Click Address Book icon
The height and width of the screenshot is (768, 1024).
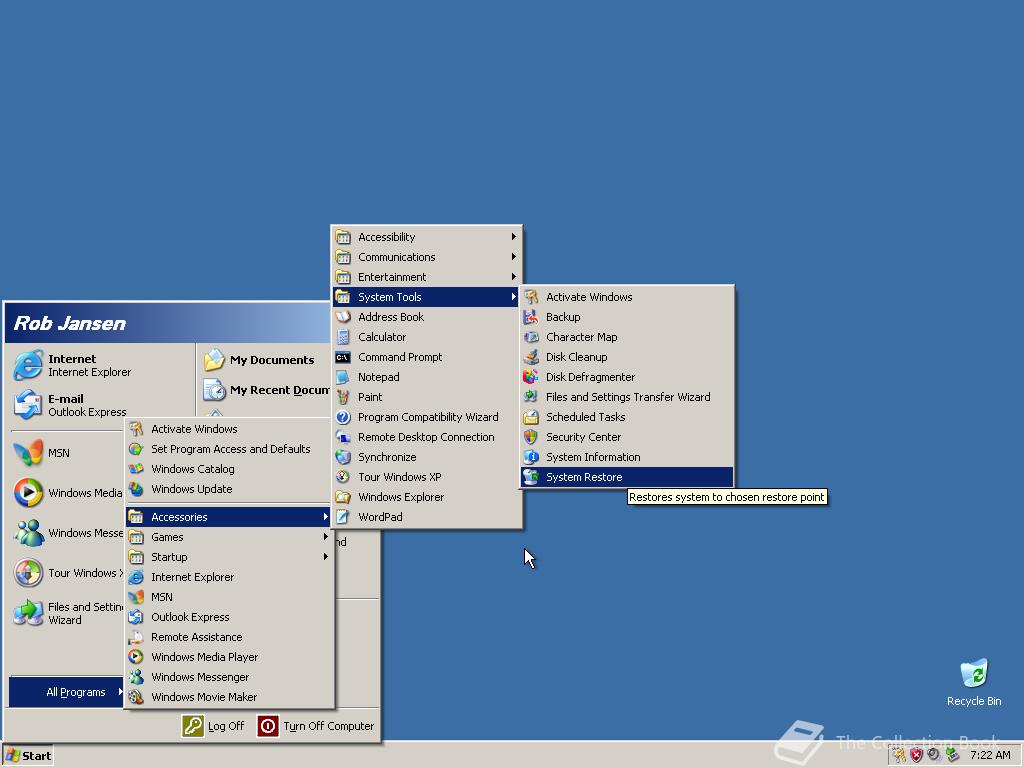344,317
